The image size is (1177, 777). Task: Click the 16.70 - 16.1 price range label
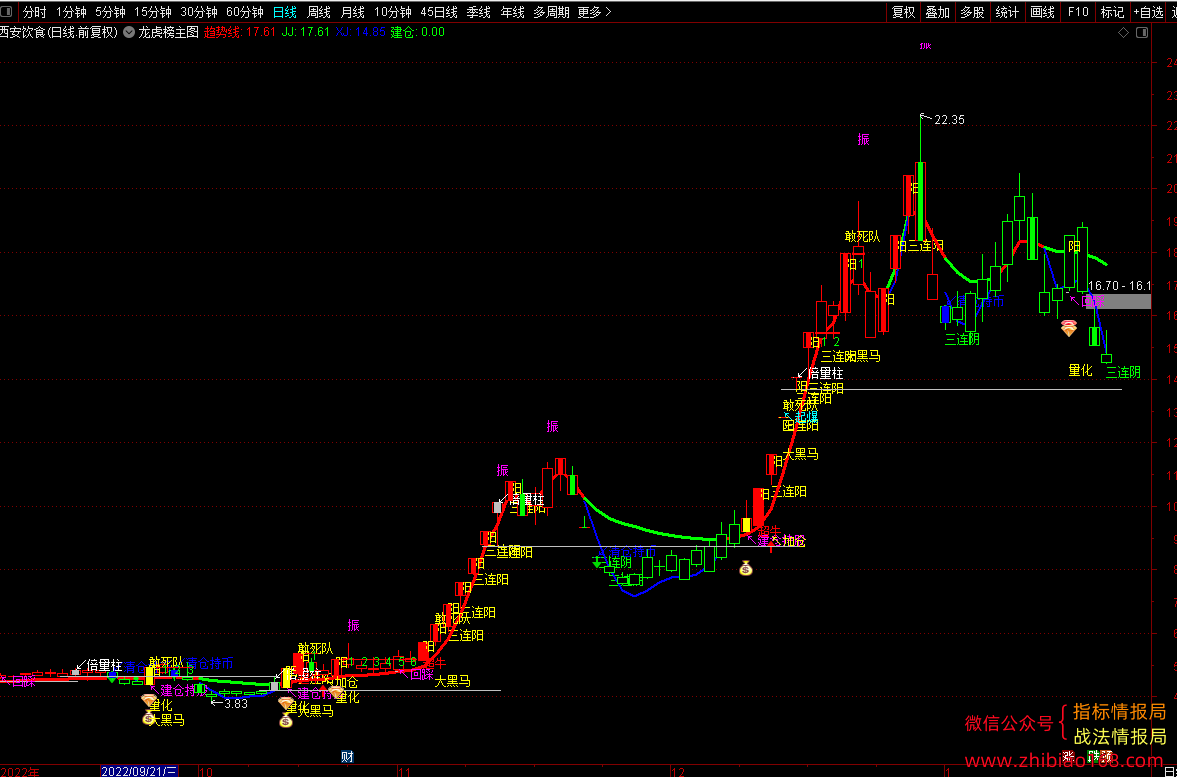tap(1119, 286)
